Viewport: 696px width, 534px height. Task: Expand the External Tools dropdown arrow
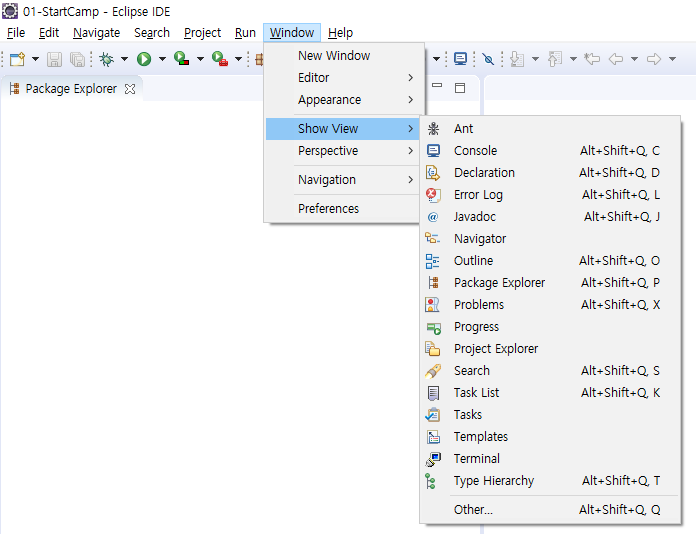tap(238, 59)
